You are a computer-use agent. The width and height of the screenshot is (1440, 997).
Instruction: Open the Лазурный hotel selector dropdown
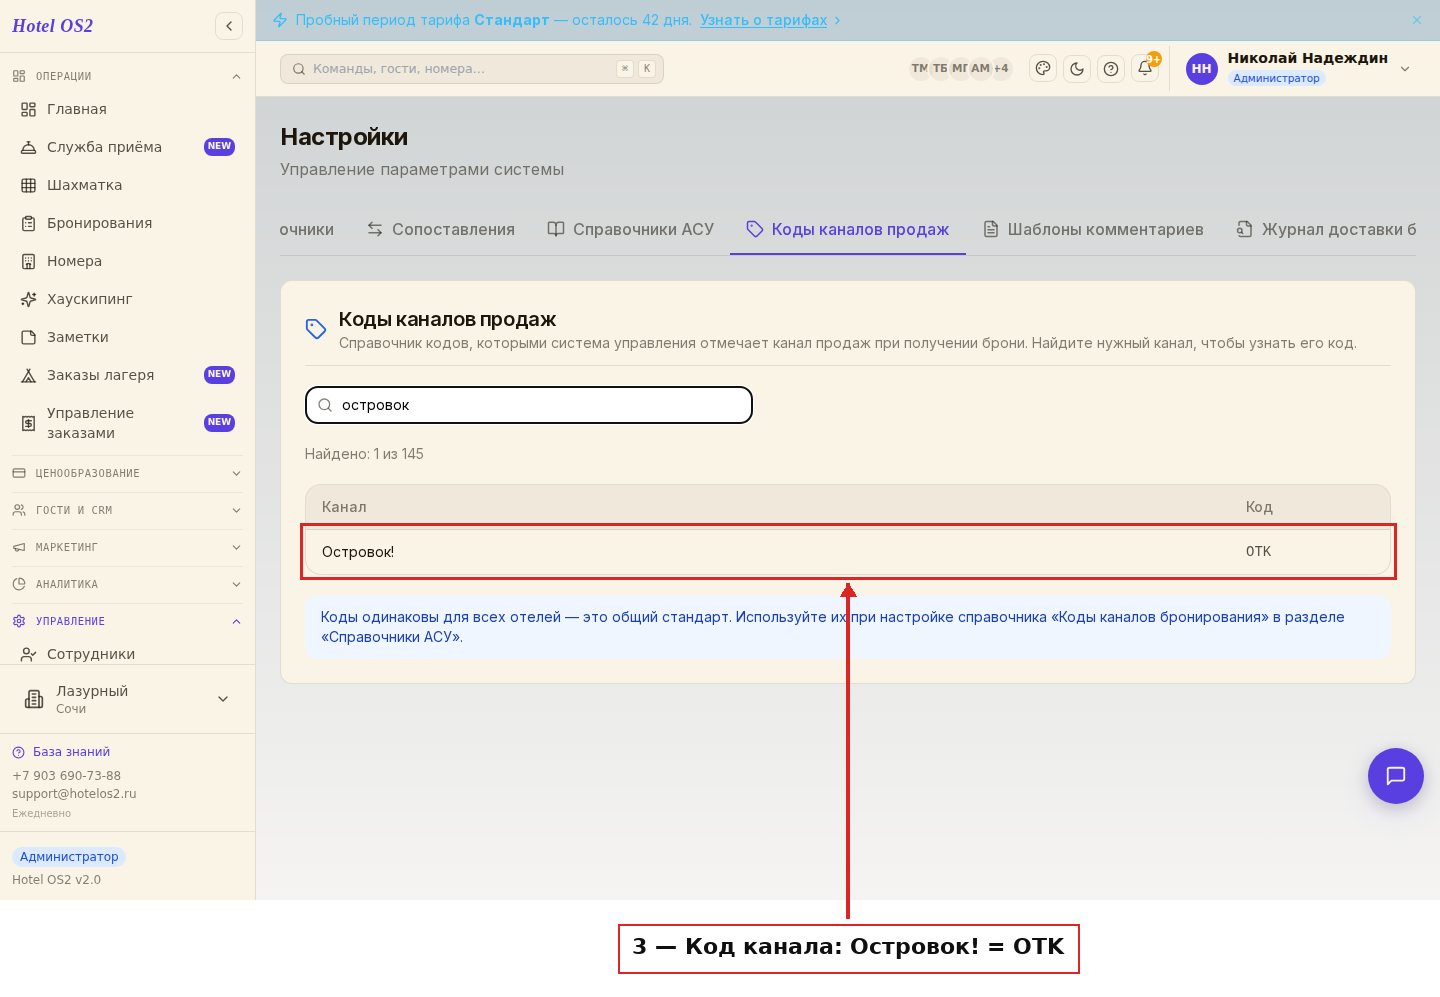(x=127, y=699)
